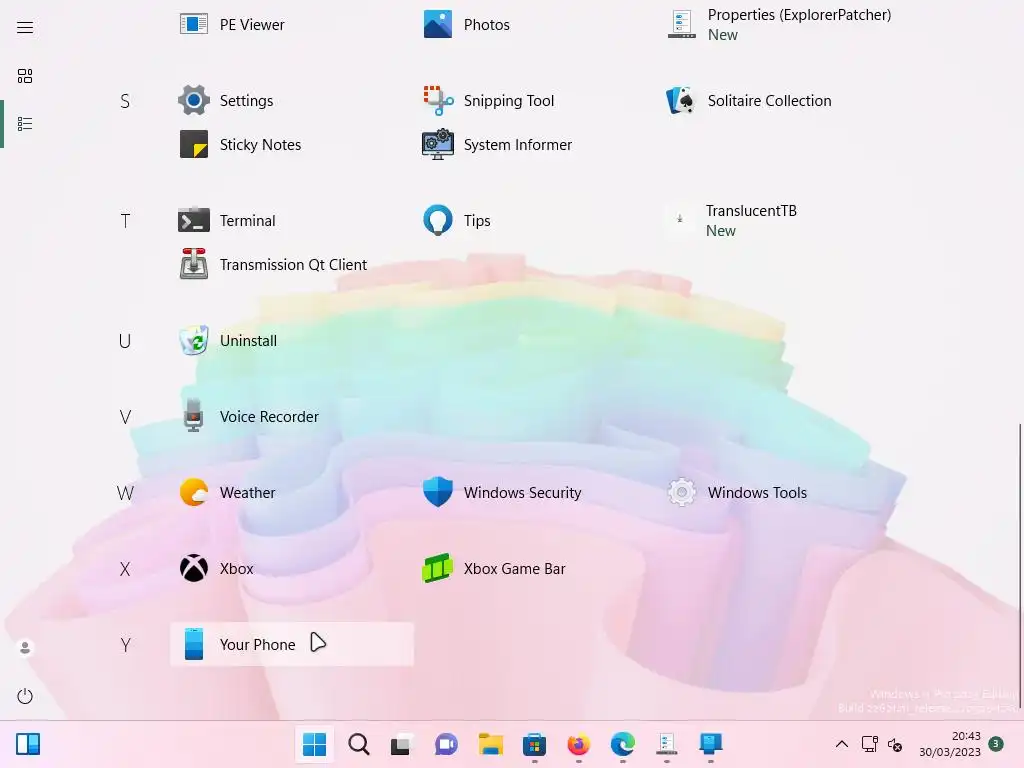Viewport: 1024px width, 768px height.
Task: Open Windows Security
Action: click(536, 492)
